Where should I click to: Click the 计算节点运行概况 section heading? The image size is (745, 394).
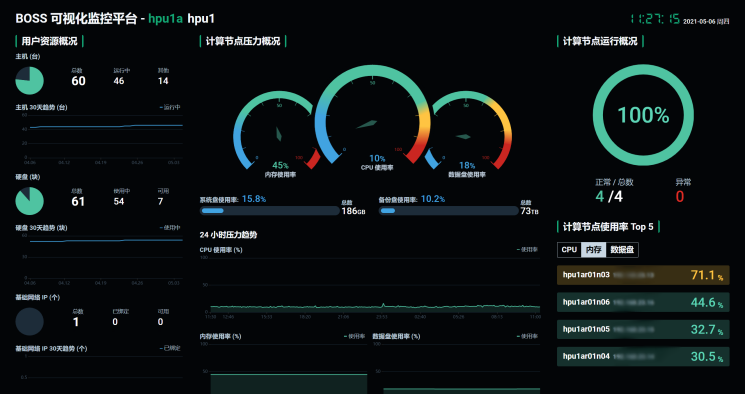coord(600,41)
